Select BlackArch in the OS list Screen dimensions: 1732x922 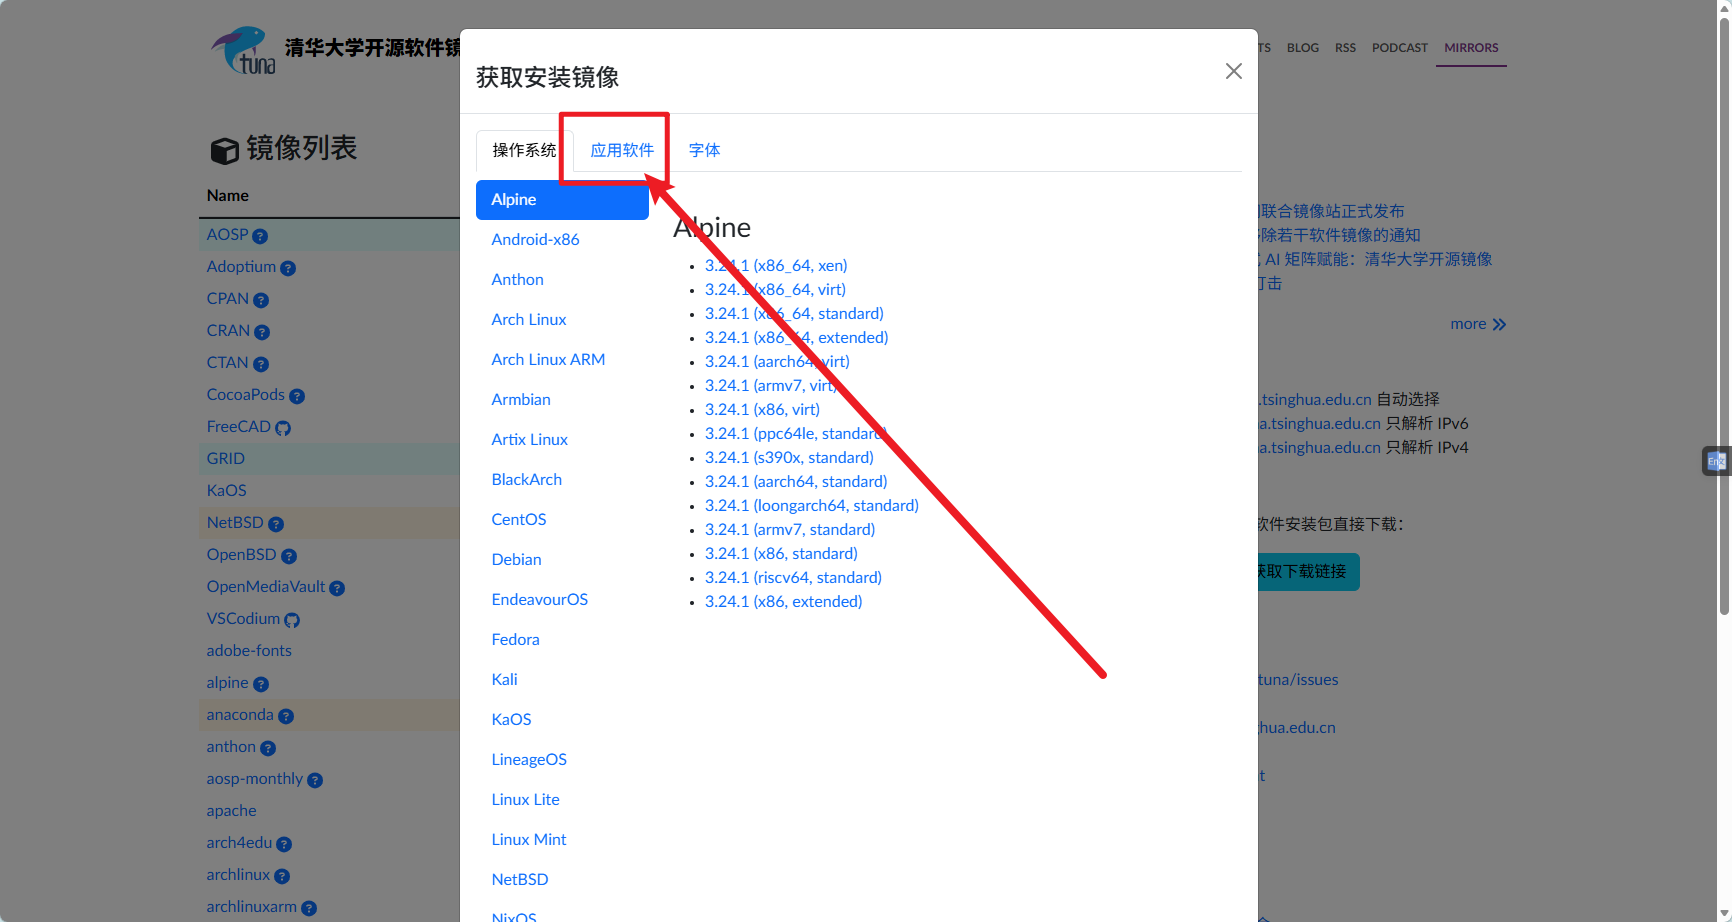[562, 480]
